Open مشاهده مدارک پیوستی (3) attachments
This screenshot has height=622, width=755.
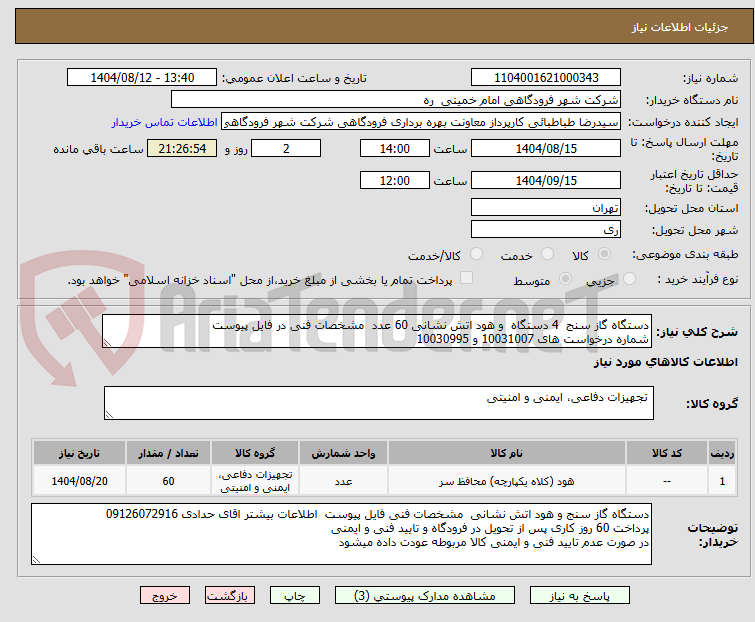pyautogui.click(x=425, y=596)
